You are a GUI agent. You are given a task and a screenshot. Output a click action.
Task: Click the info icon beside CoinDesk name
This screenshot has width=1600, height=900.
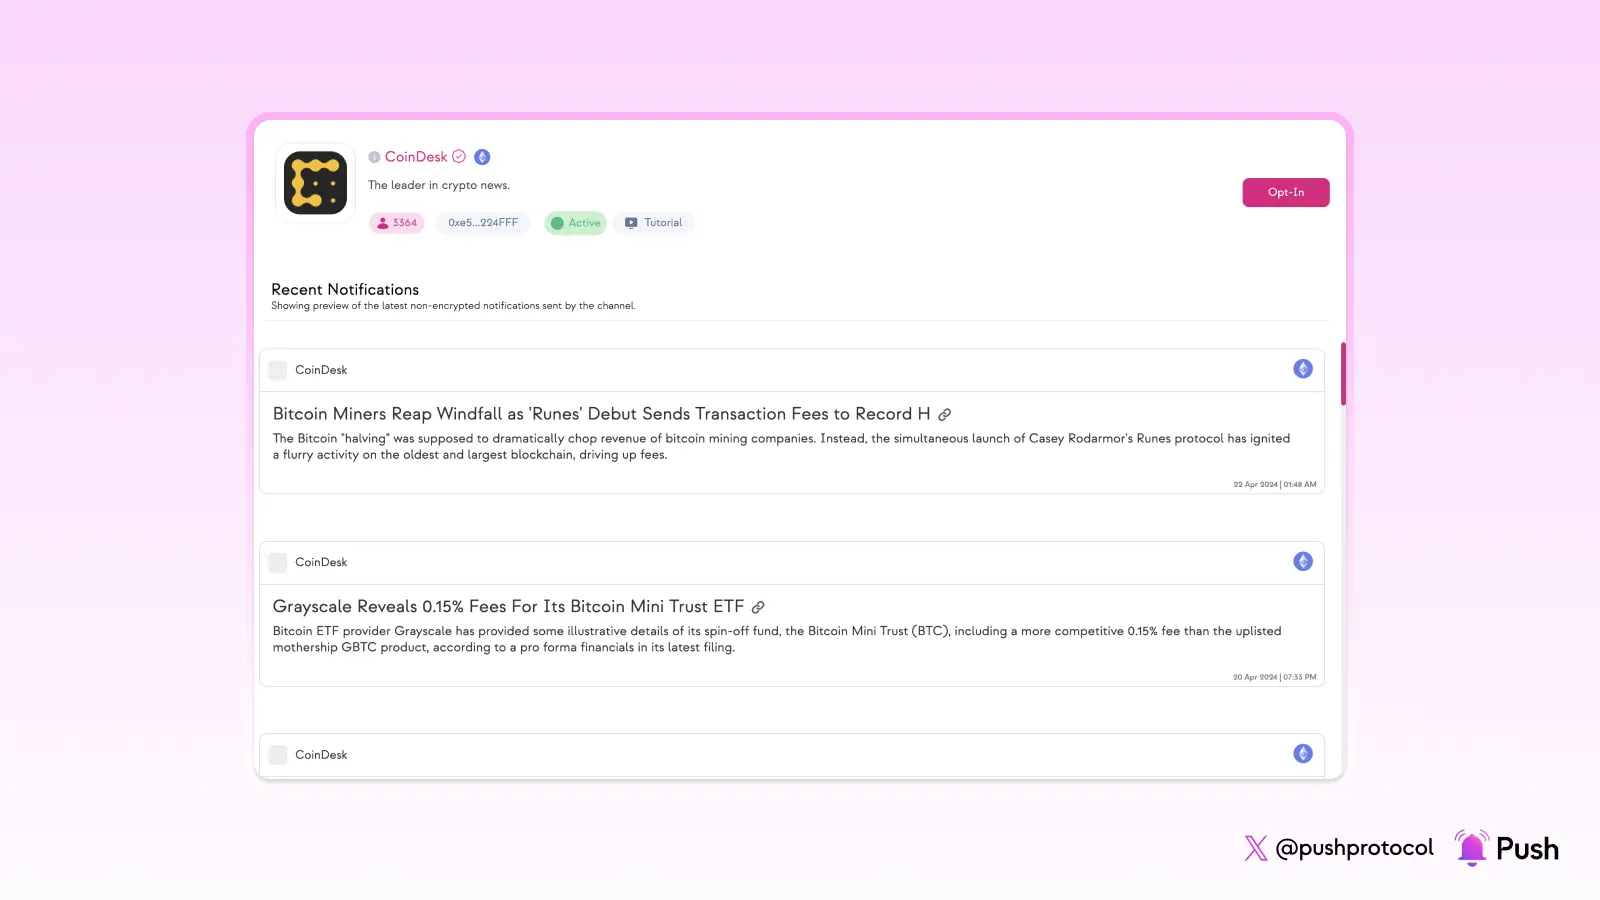coord(374,157)
